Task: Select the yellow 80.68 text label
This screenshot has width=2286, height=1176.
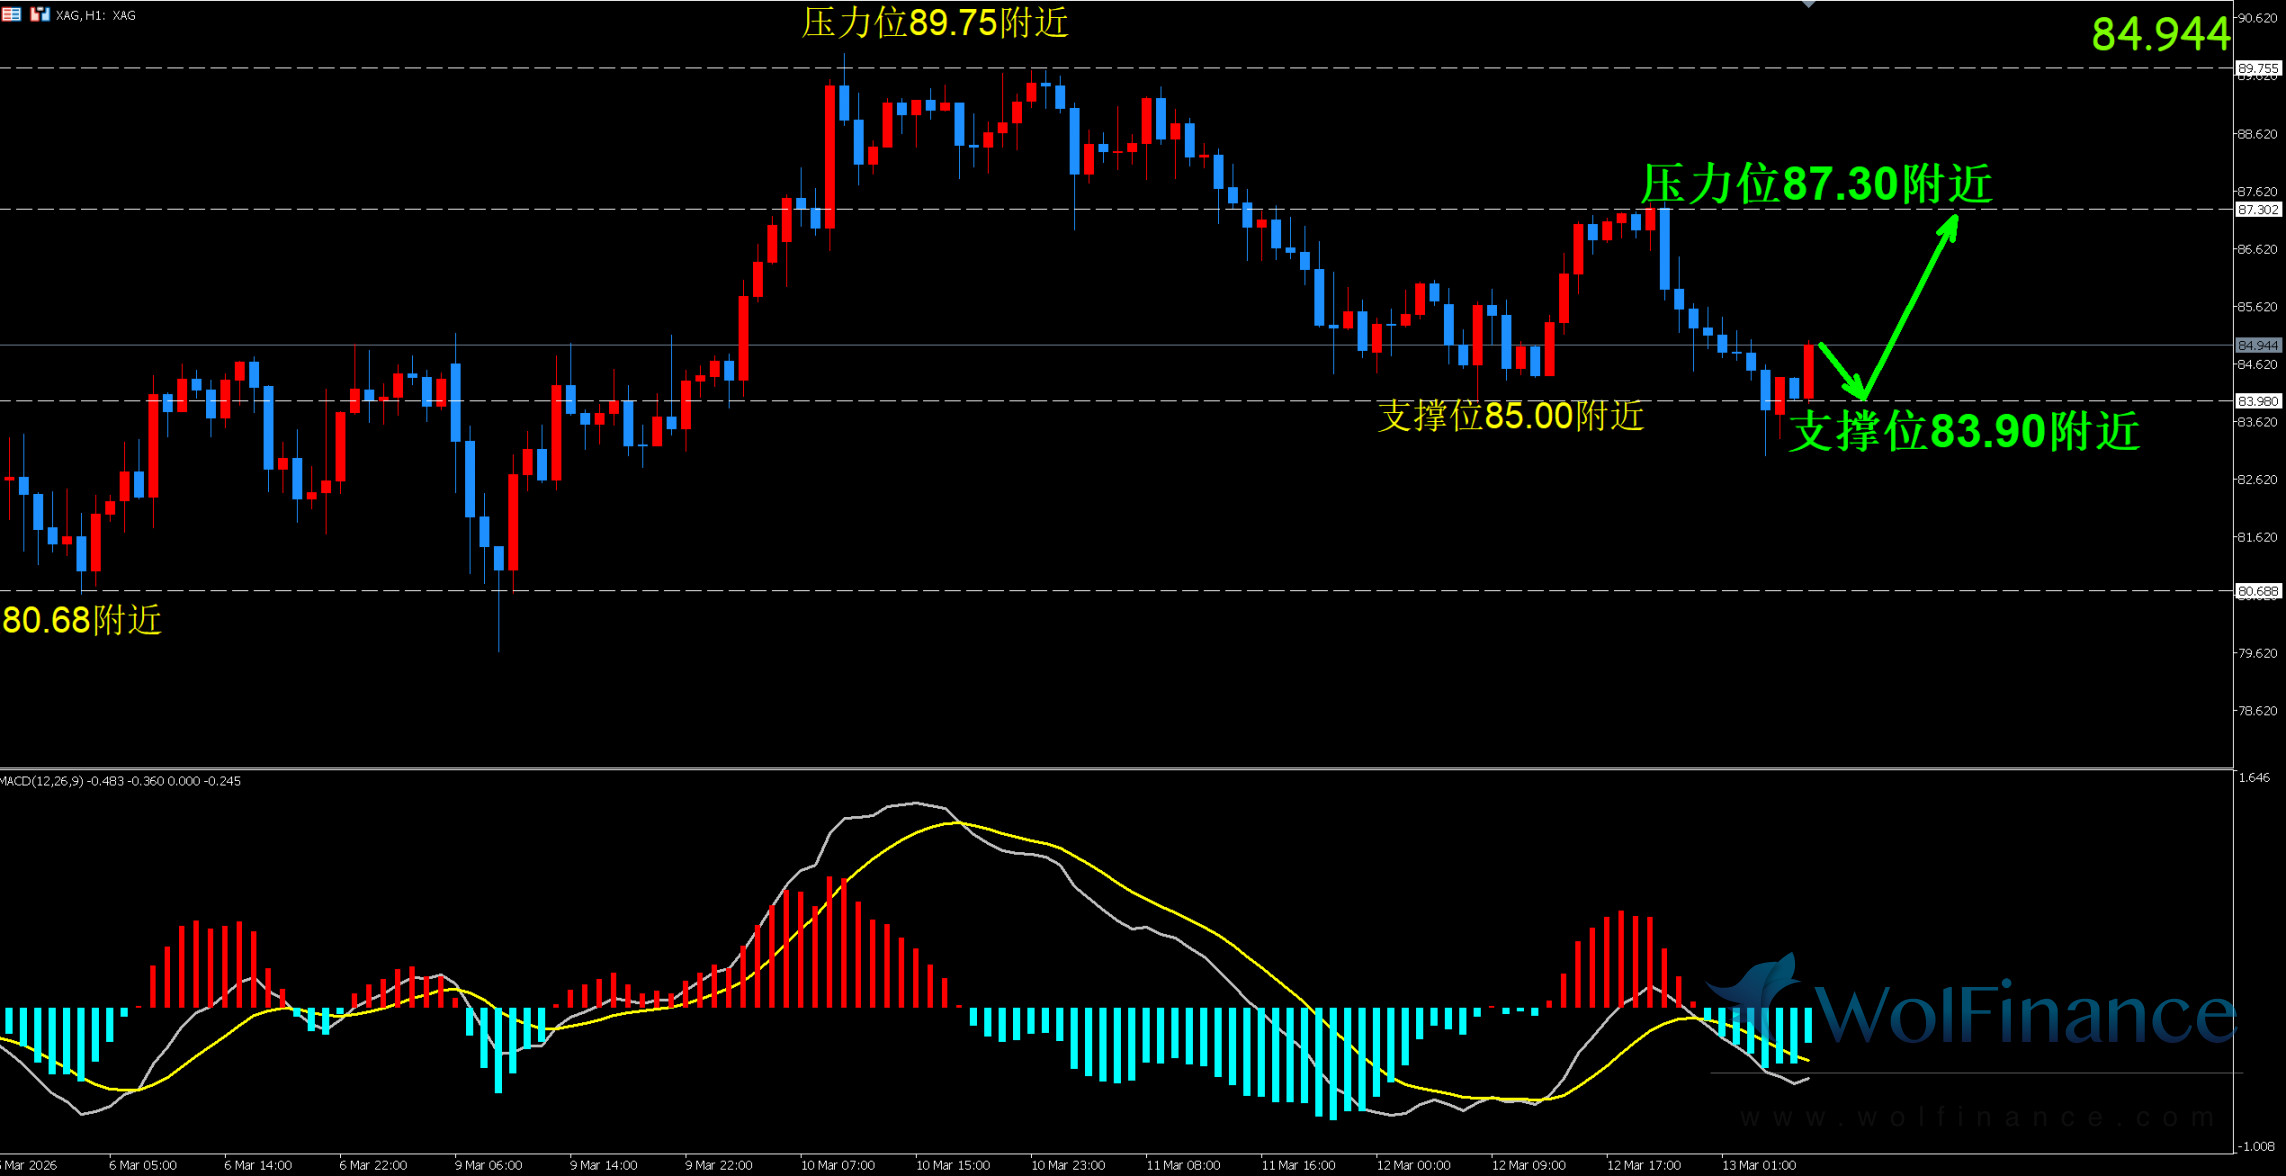Action: point(82,620)
